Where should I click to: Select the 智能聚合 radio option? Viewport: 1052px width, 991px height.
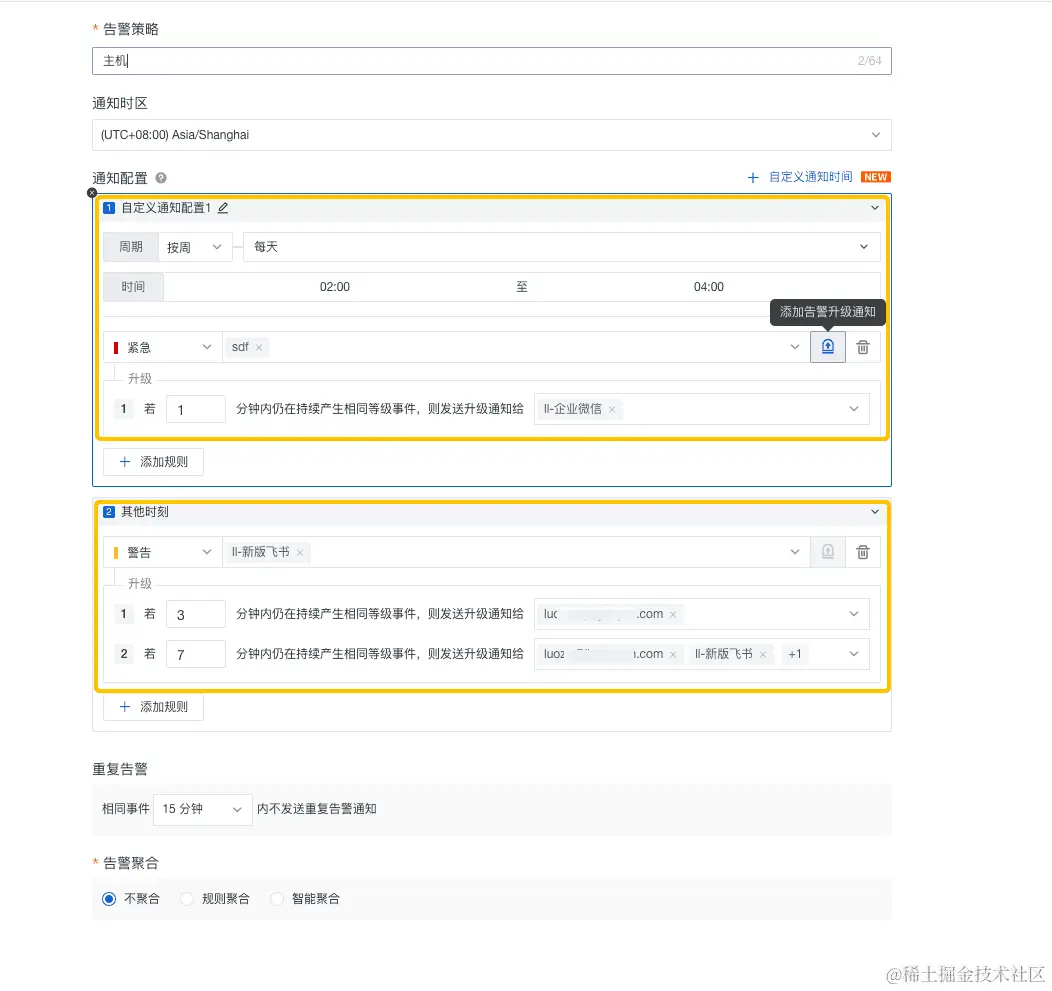tap(276, 899)
